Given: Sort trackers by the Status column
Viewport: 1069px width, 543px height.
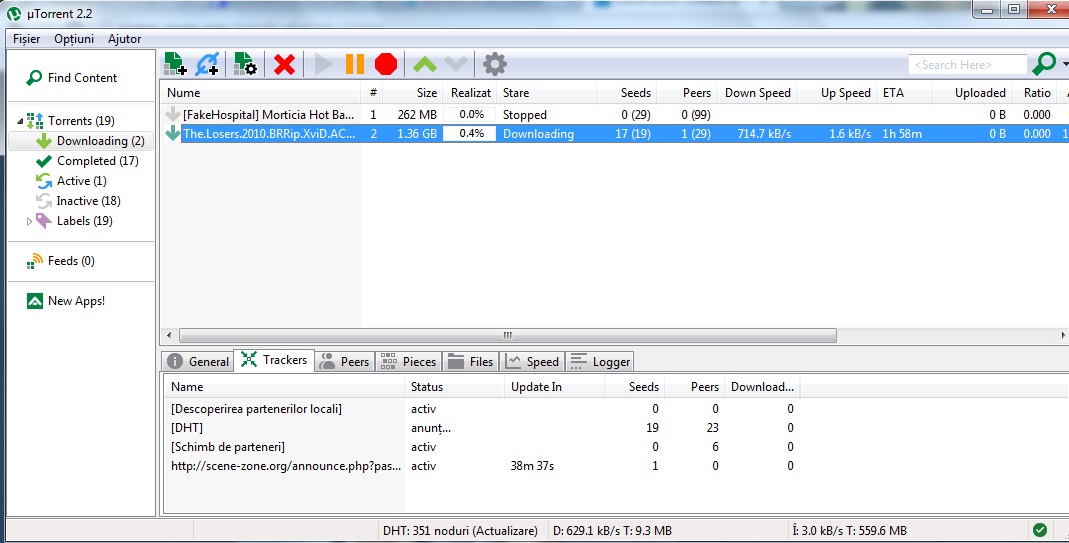Looking at the screenshot, I should tap(455, 387).
